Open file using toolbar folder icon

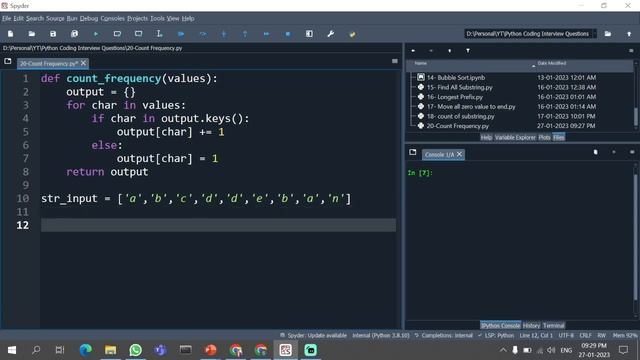point(31,34)
